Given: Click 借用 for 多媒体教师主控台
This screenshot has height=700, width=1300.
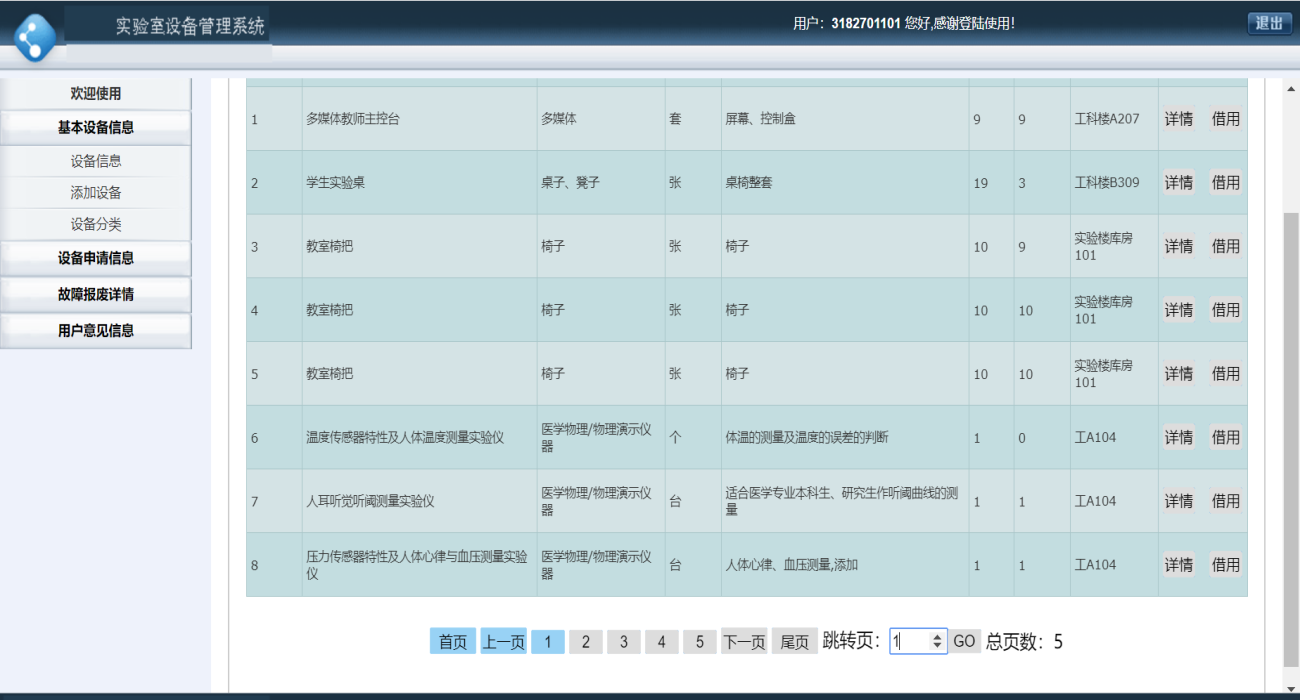Looking at the screenshot, I should [1226, 119].
